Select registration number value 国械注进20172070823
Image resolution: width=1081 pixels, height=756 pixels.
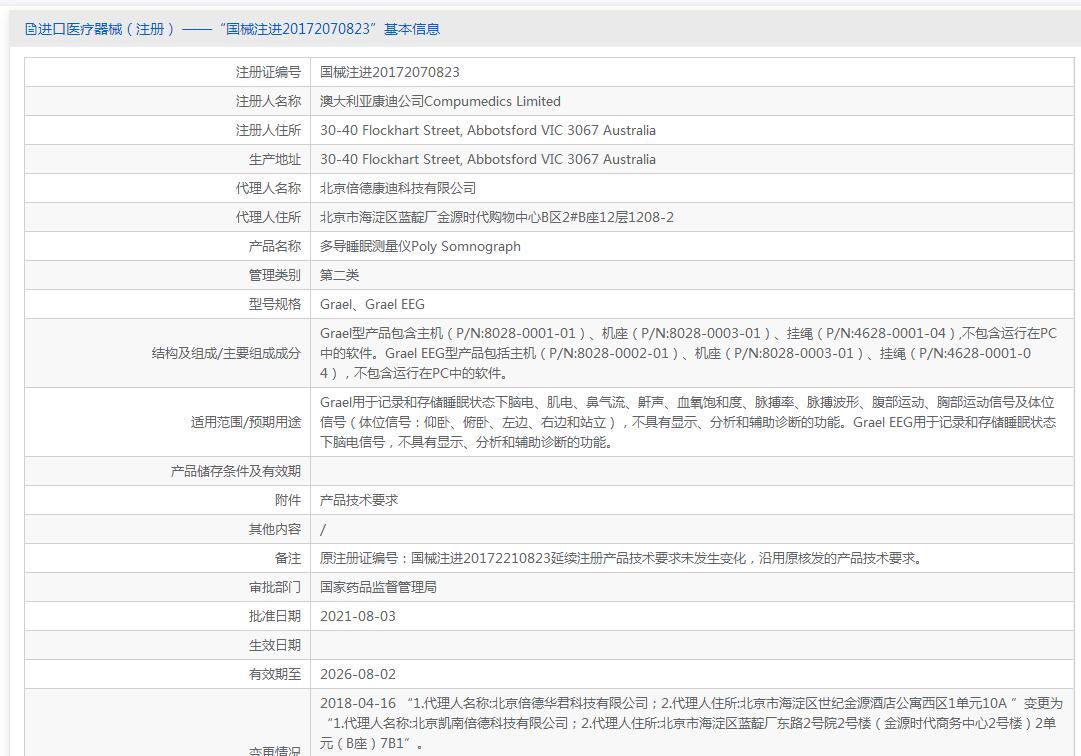[390, 72]
